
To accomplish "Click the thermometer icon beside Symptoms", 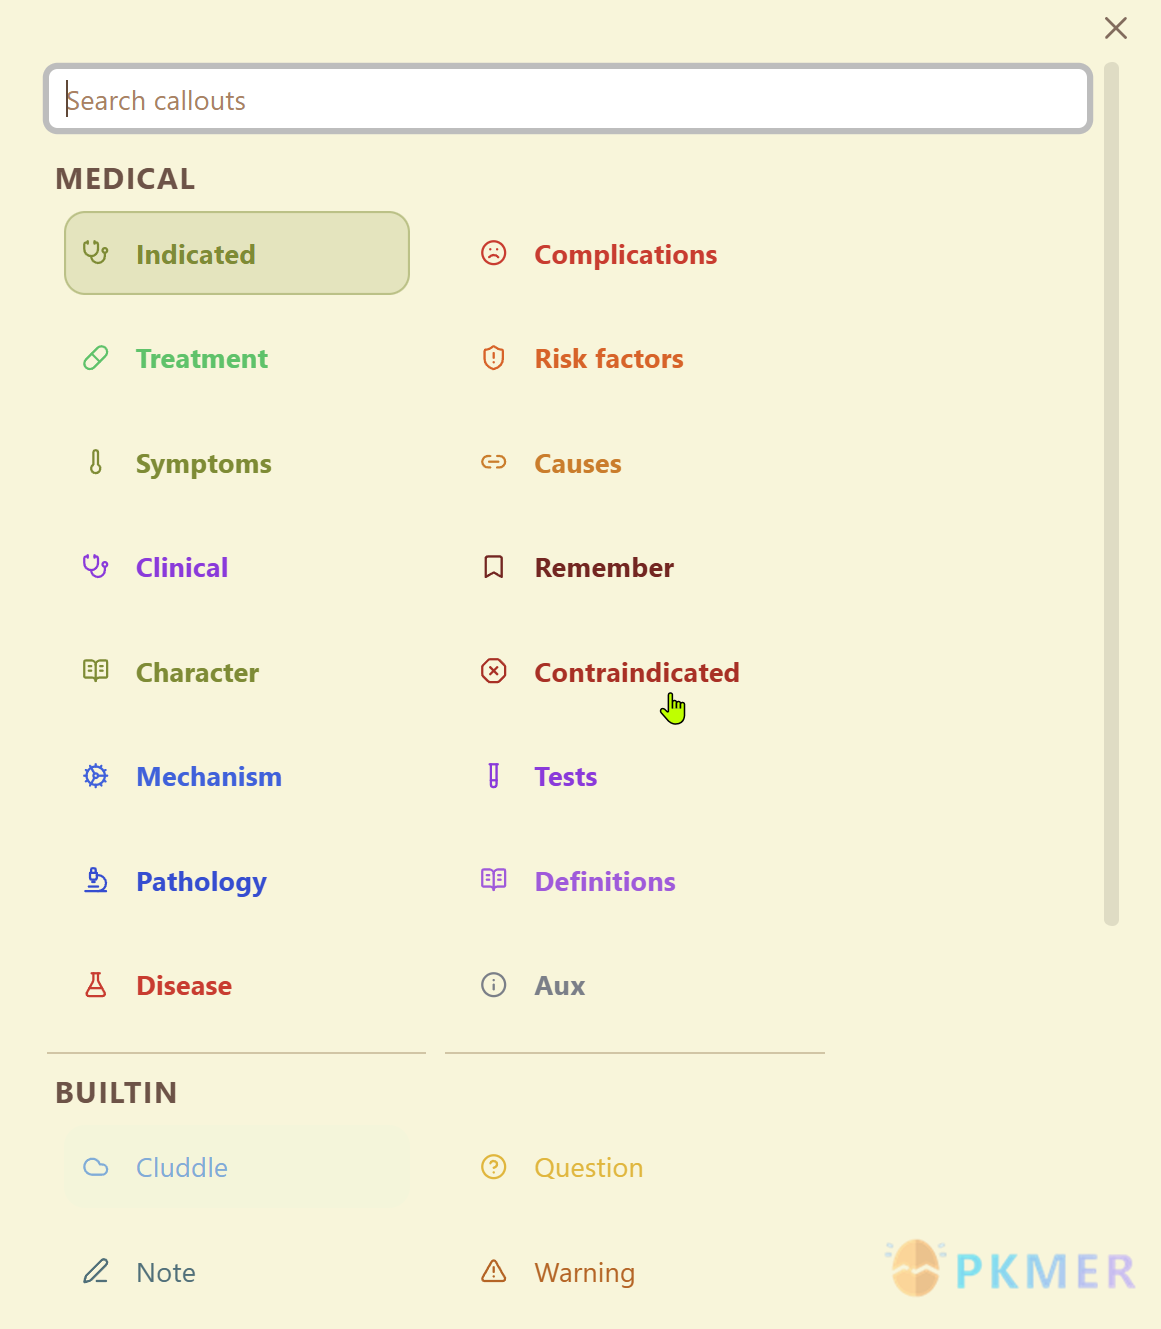I will click(96, 462).
